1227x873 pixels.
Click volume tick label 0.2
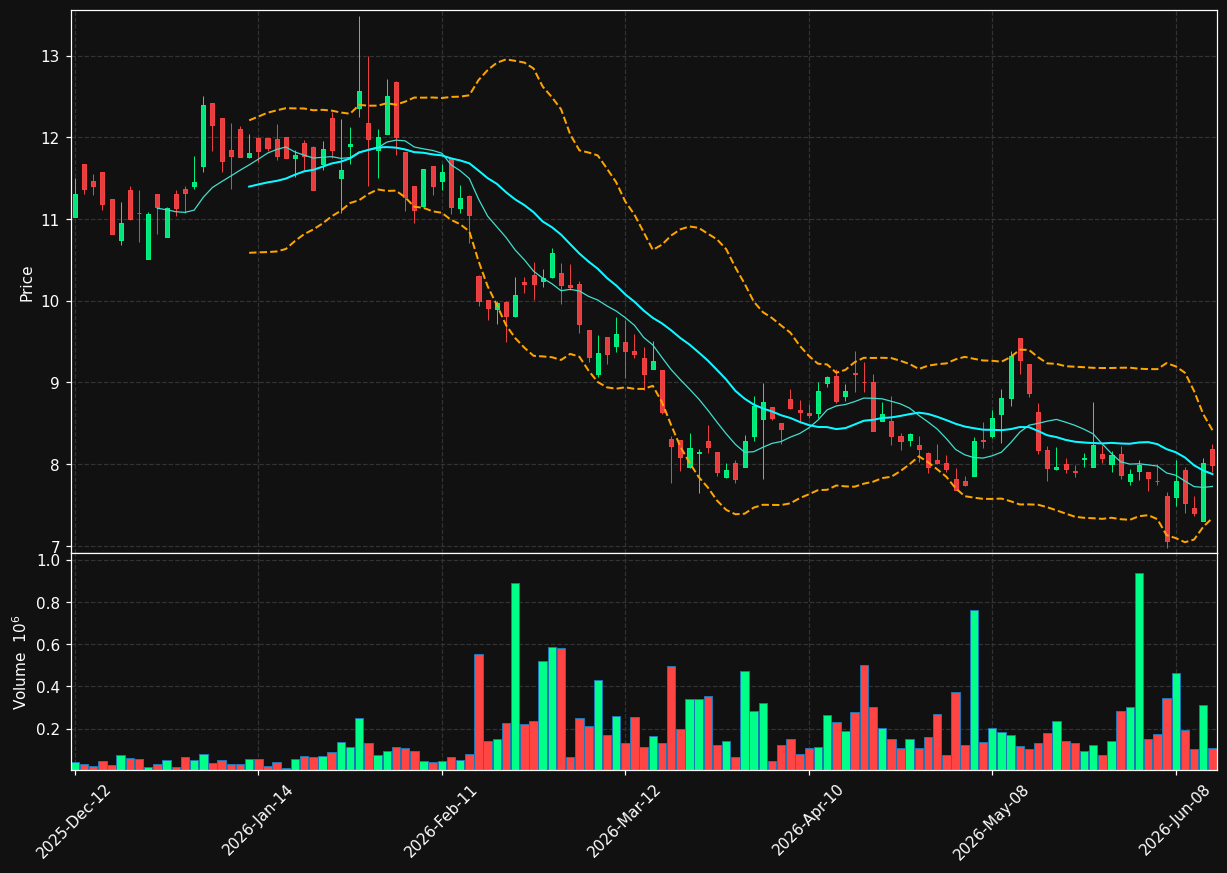coord(48,730)
